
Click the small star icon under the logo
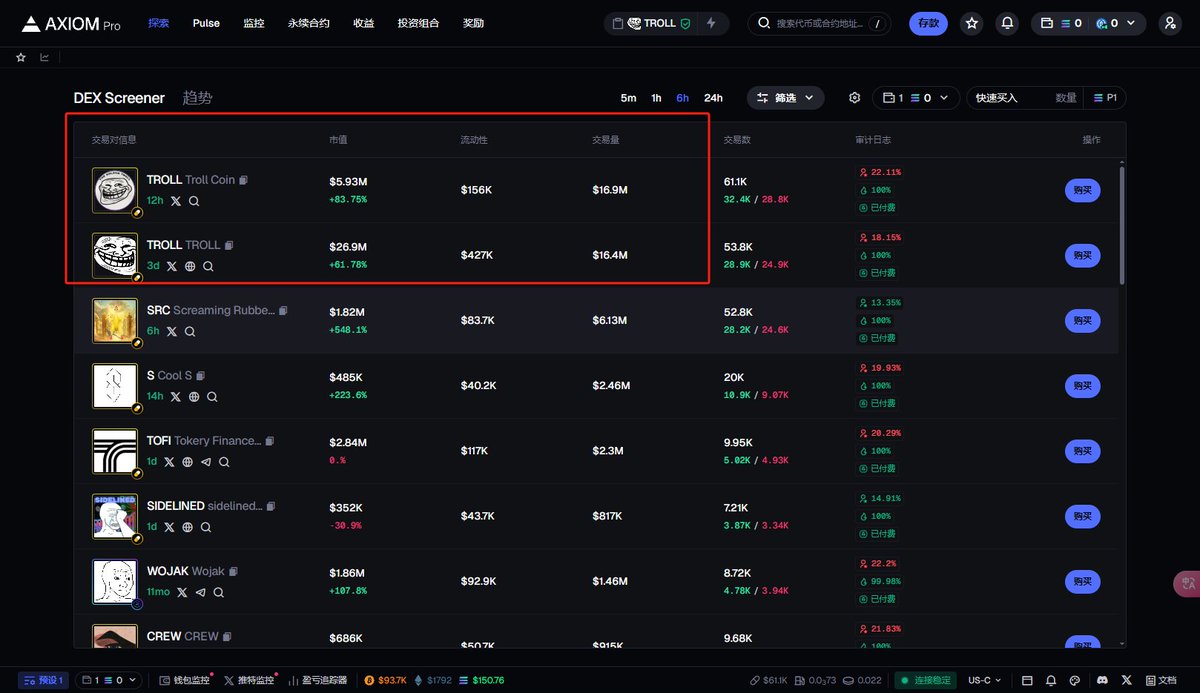tap(21, 57)
